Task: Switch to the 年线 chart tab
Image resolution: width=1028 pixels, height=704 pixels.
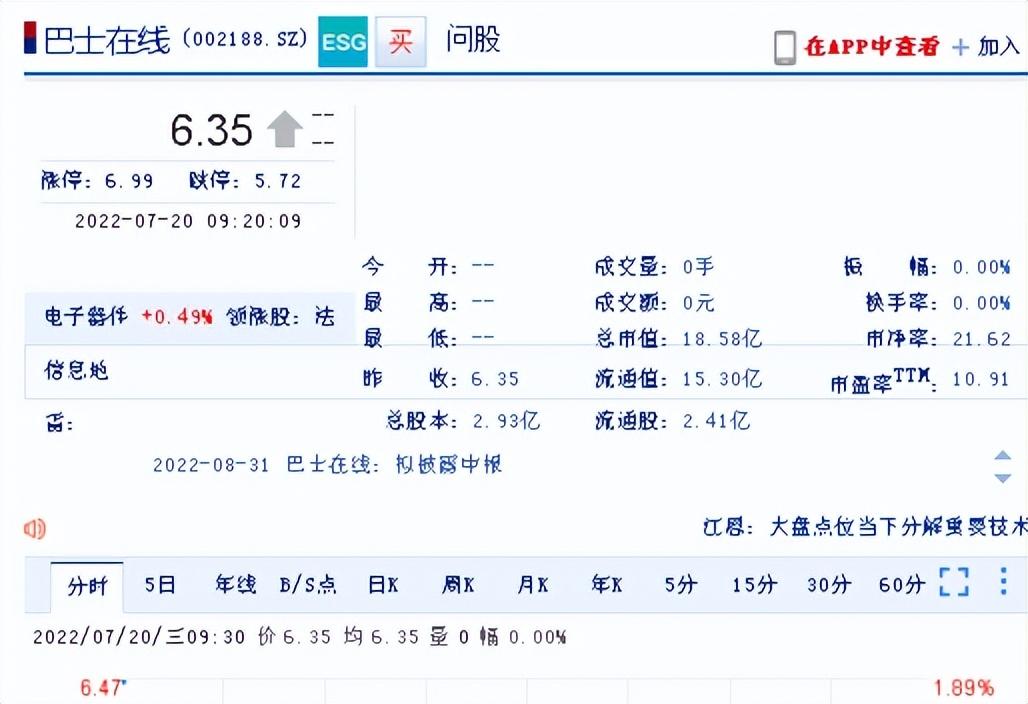Action: 235,584
